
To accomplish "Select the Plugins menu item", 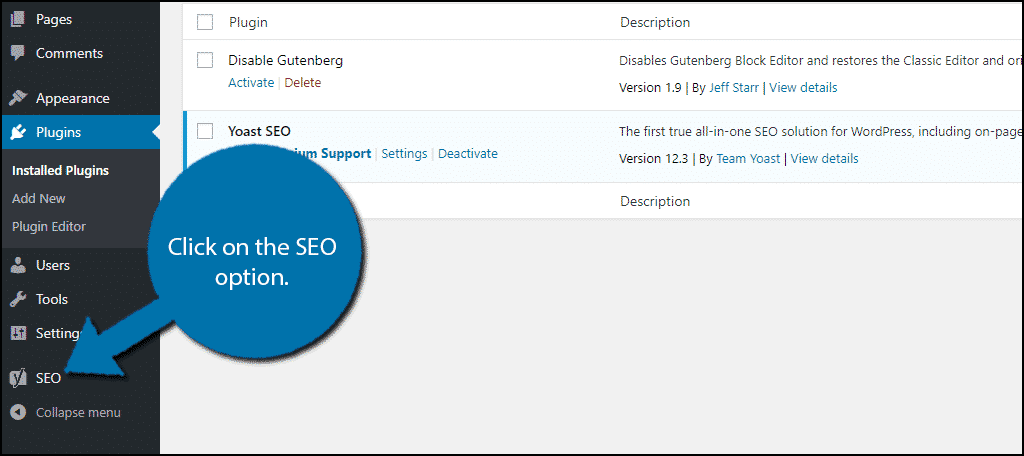I will [80, 133].
